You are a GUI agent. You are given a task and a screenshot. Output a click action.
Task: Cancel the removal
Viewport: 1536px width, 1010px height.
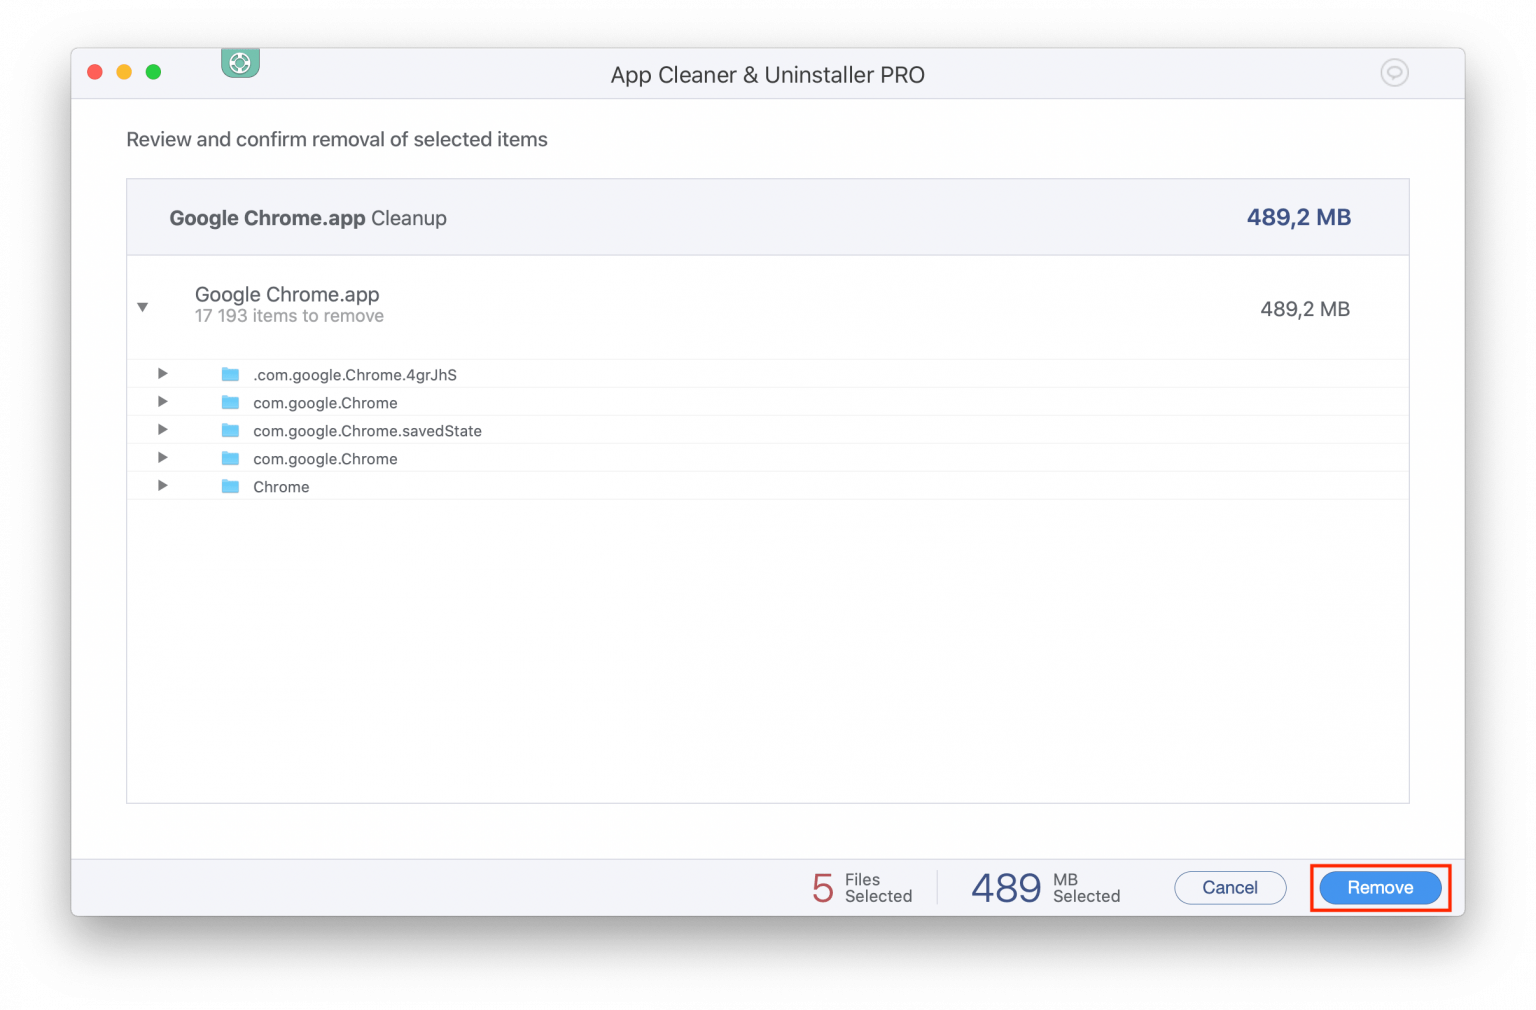[1229, 888]
